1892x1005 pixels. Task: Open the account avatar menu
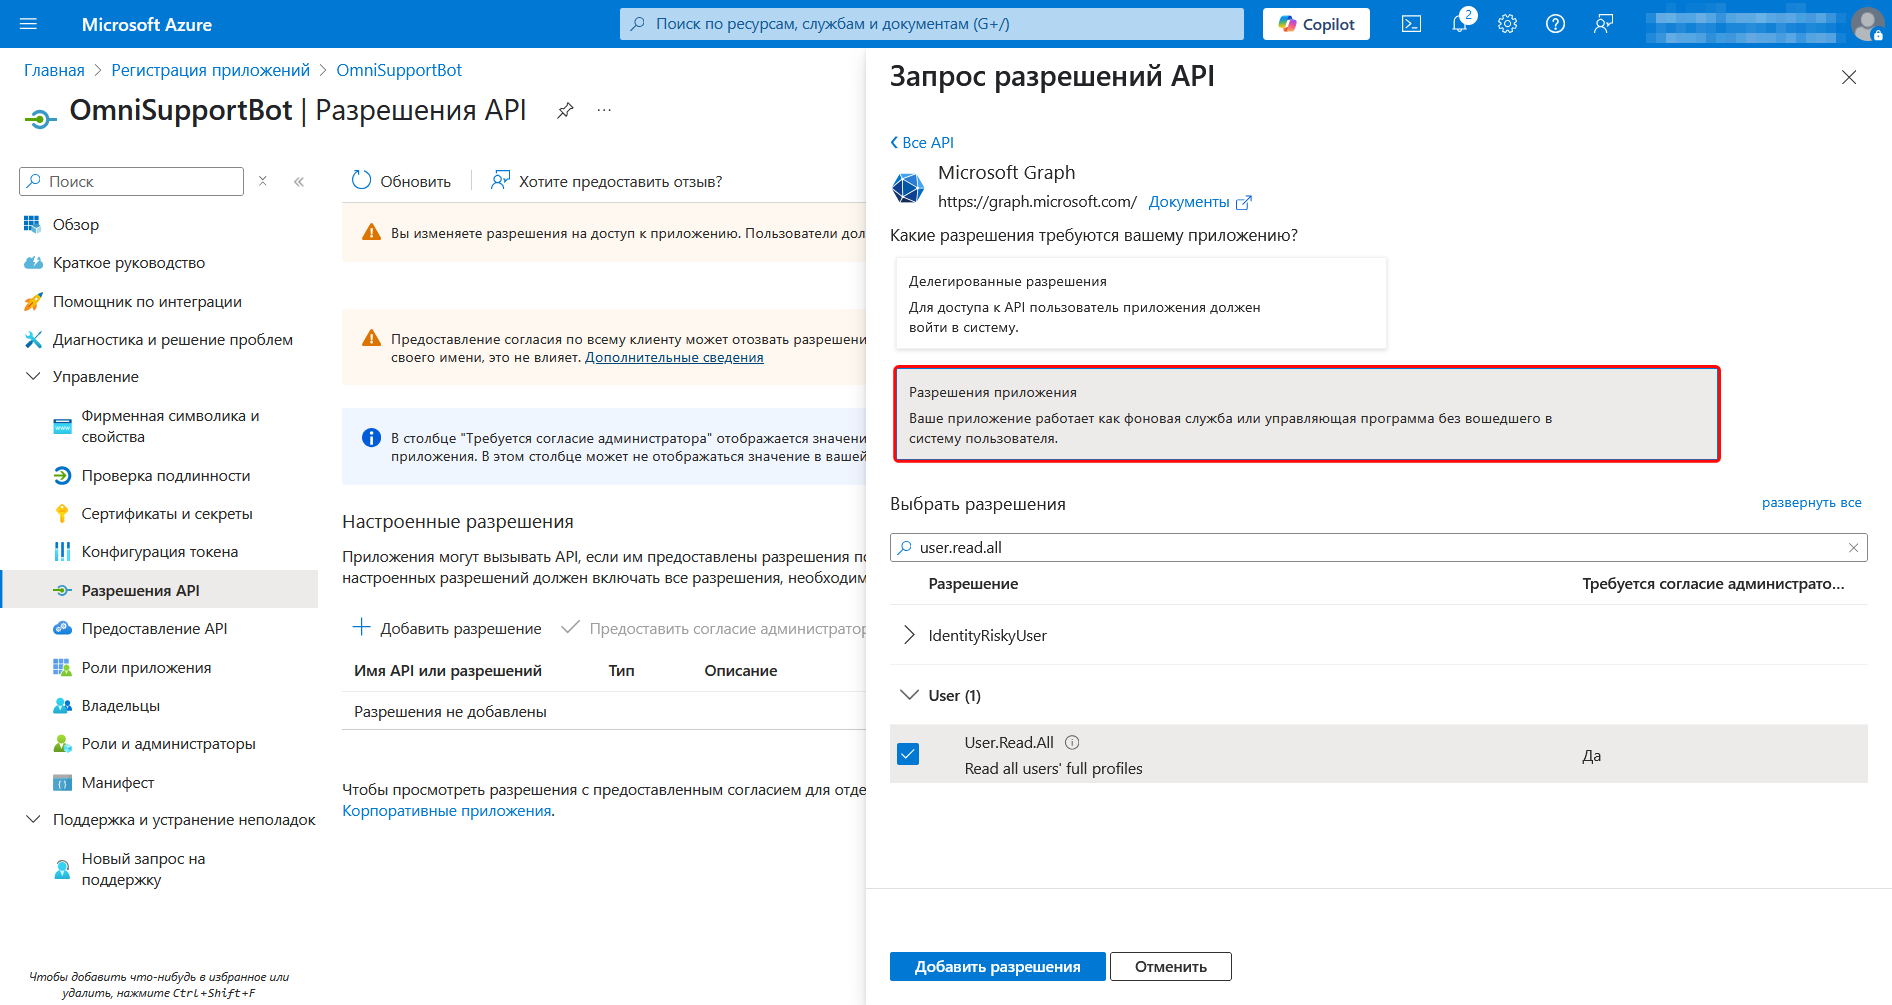(x=1867, y=24)
